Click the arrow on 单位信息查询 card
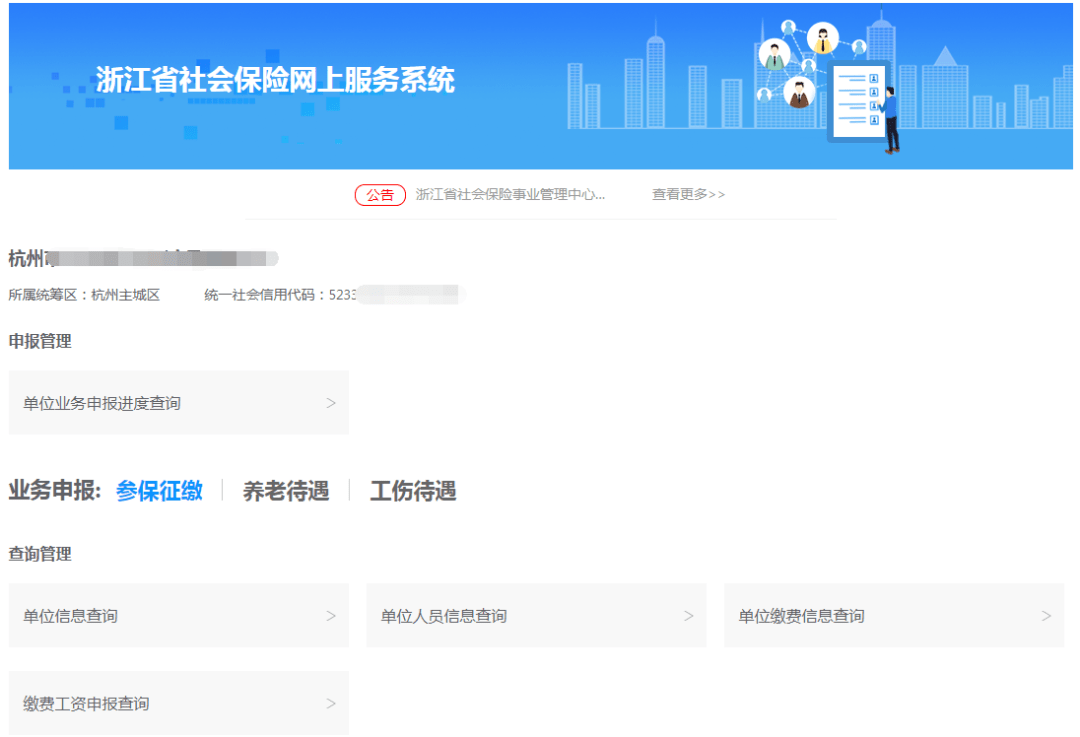Image resolution: width=1080 pixels, height=737 pixels. (331, 616)
